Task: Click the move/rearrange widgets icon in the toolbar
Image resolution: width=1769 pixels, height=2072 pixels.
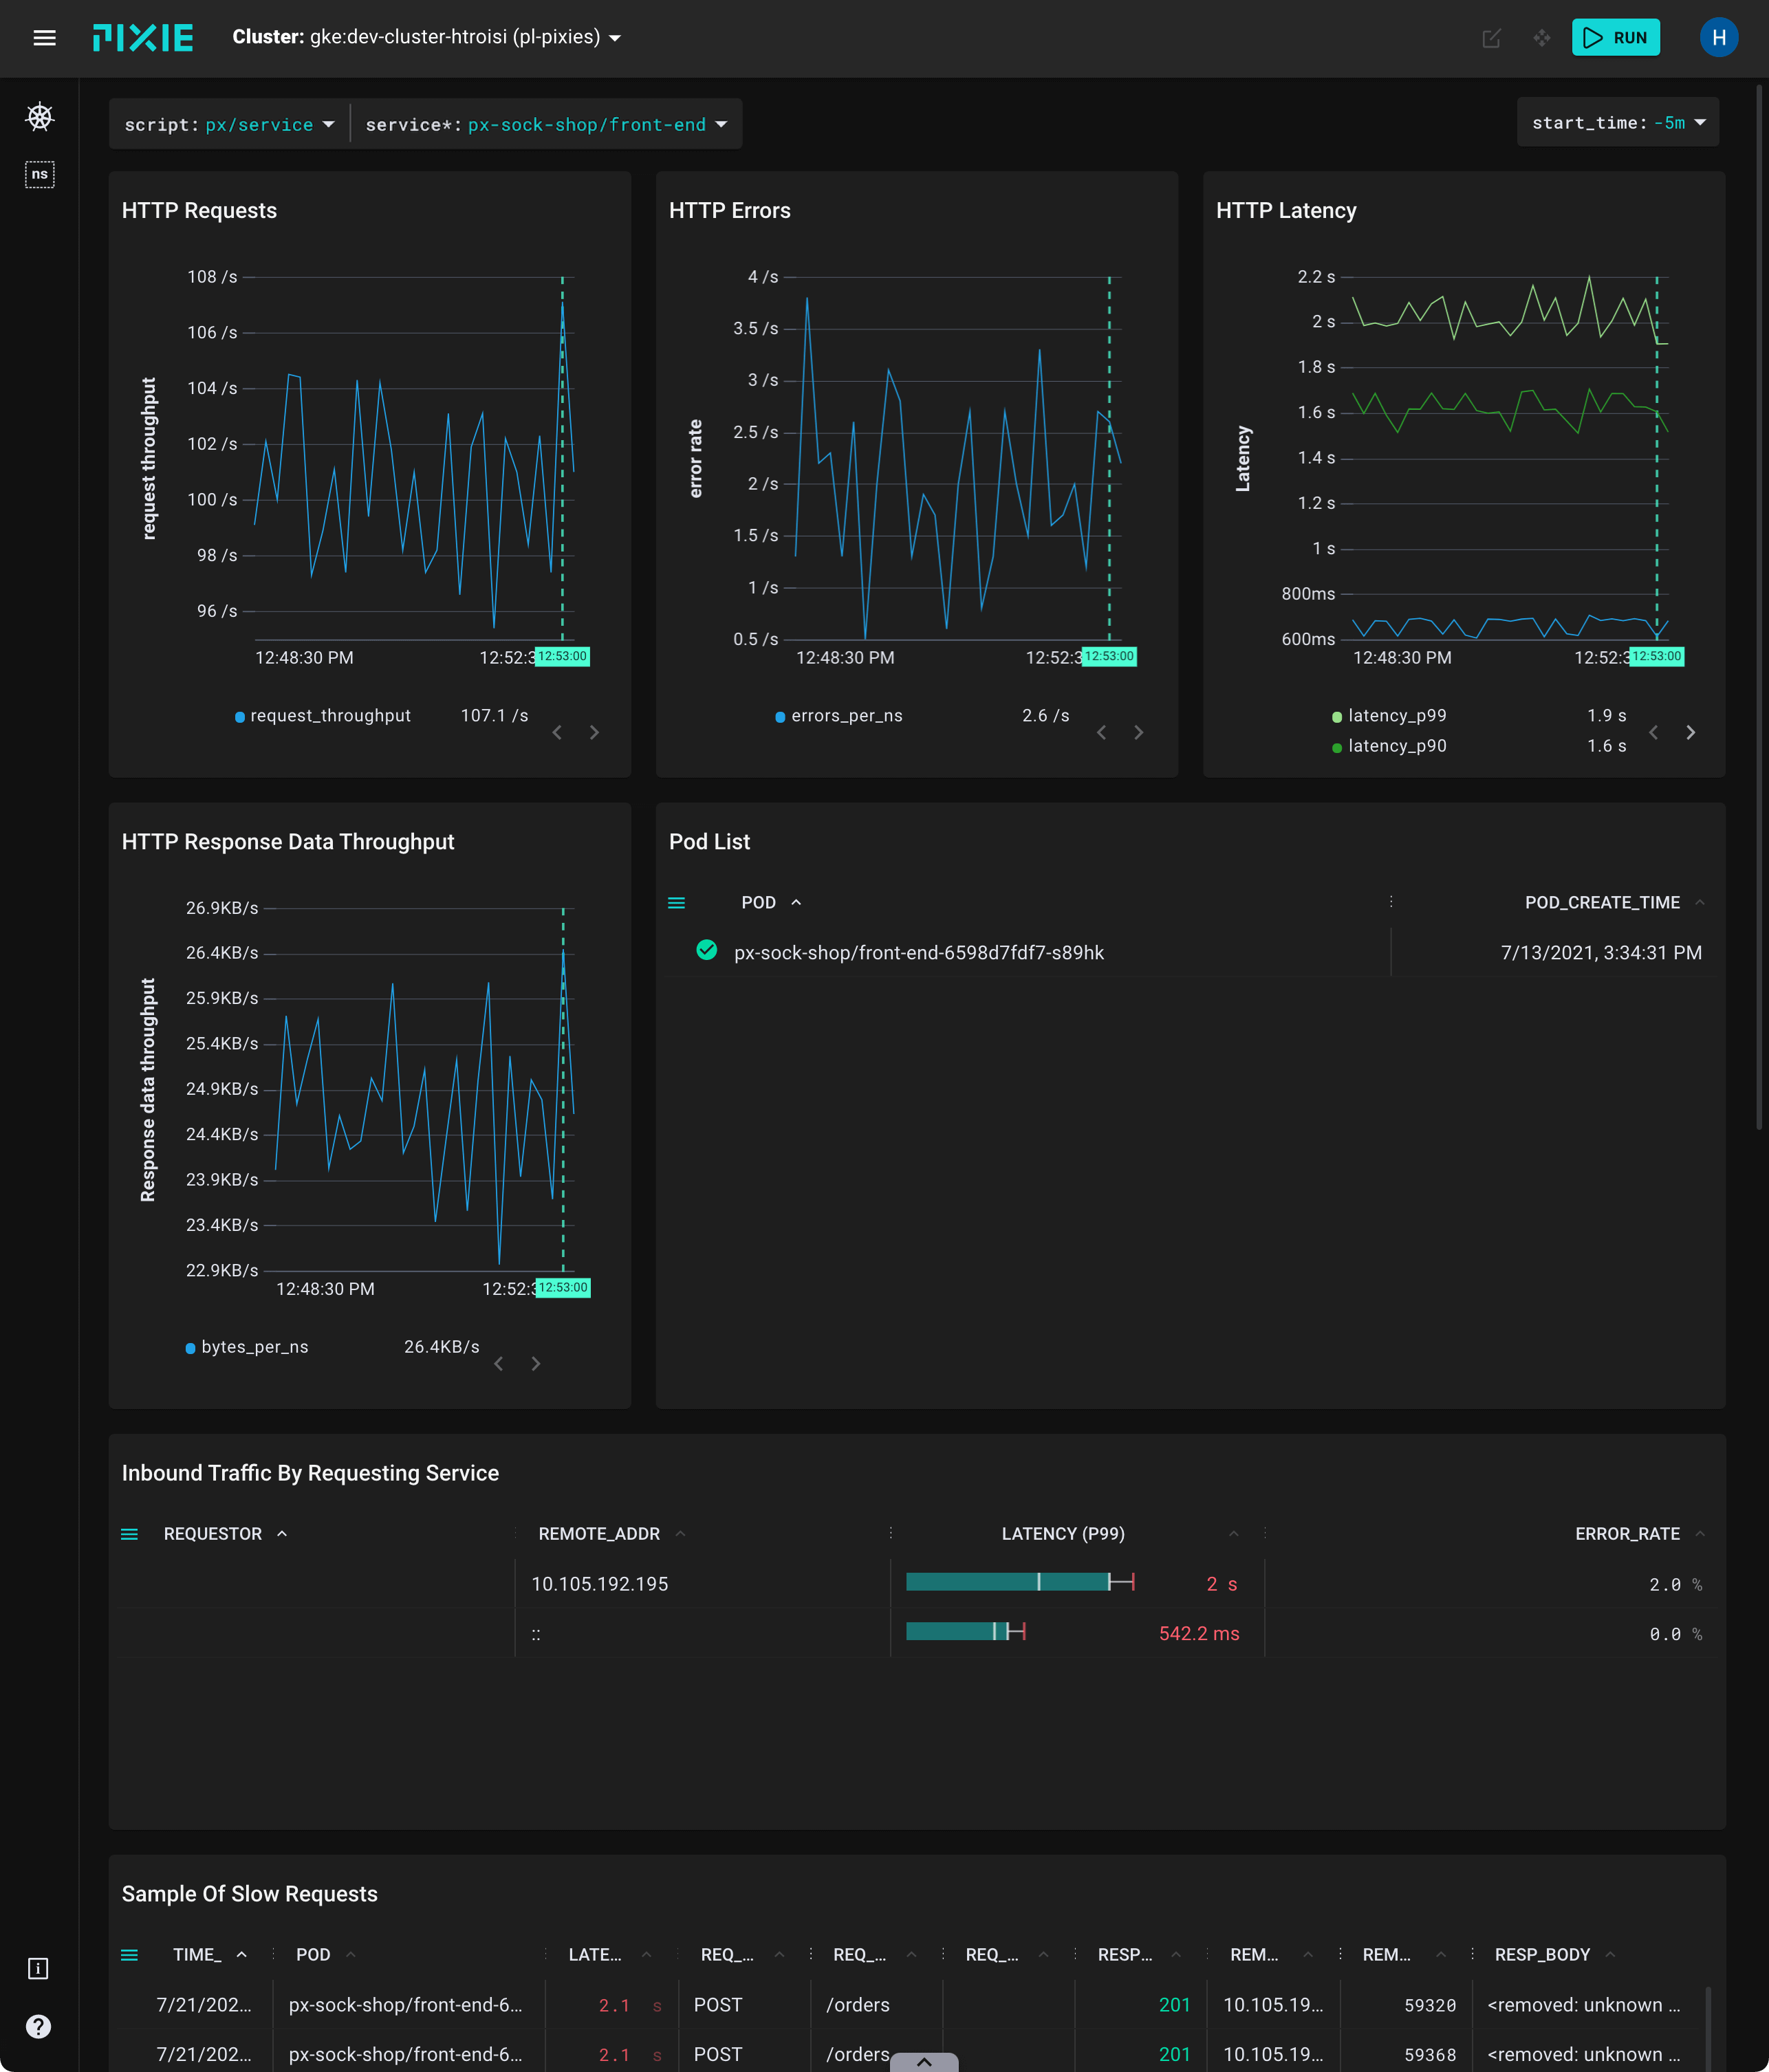Action: [1541, 38]
